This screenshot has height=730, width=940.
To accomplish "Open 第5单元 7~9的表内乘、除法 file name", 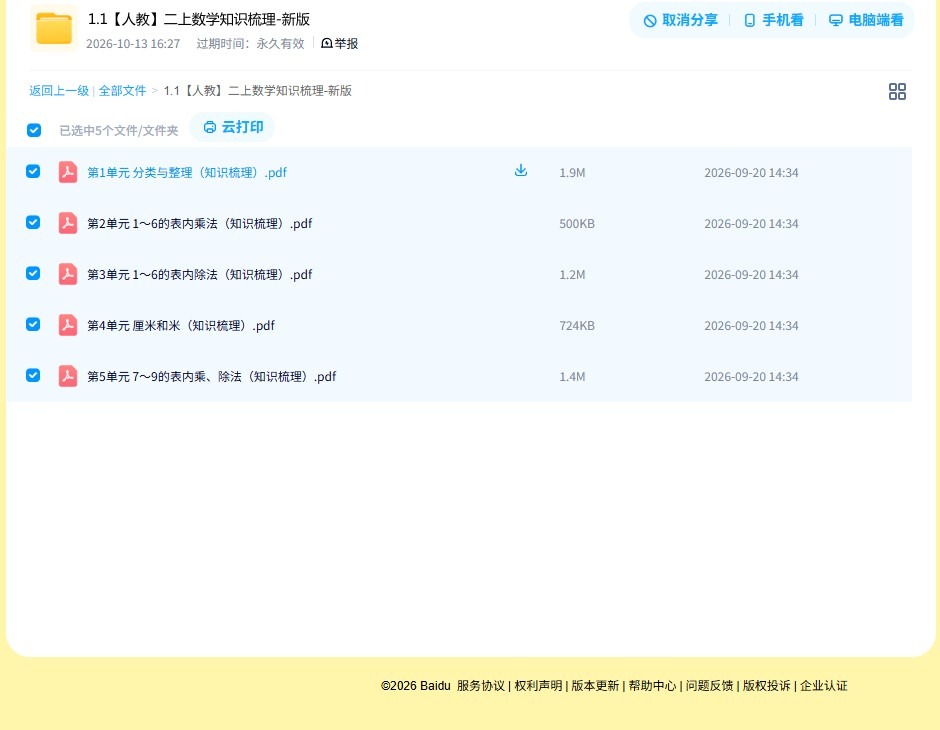I will point(212,376).
